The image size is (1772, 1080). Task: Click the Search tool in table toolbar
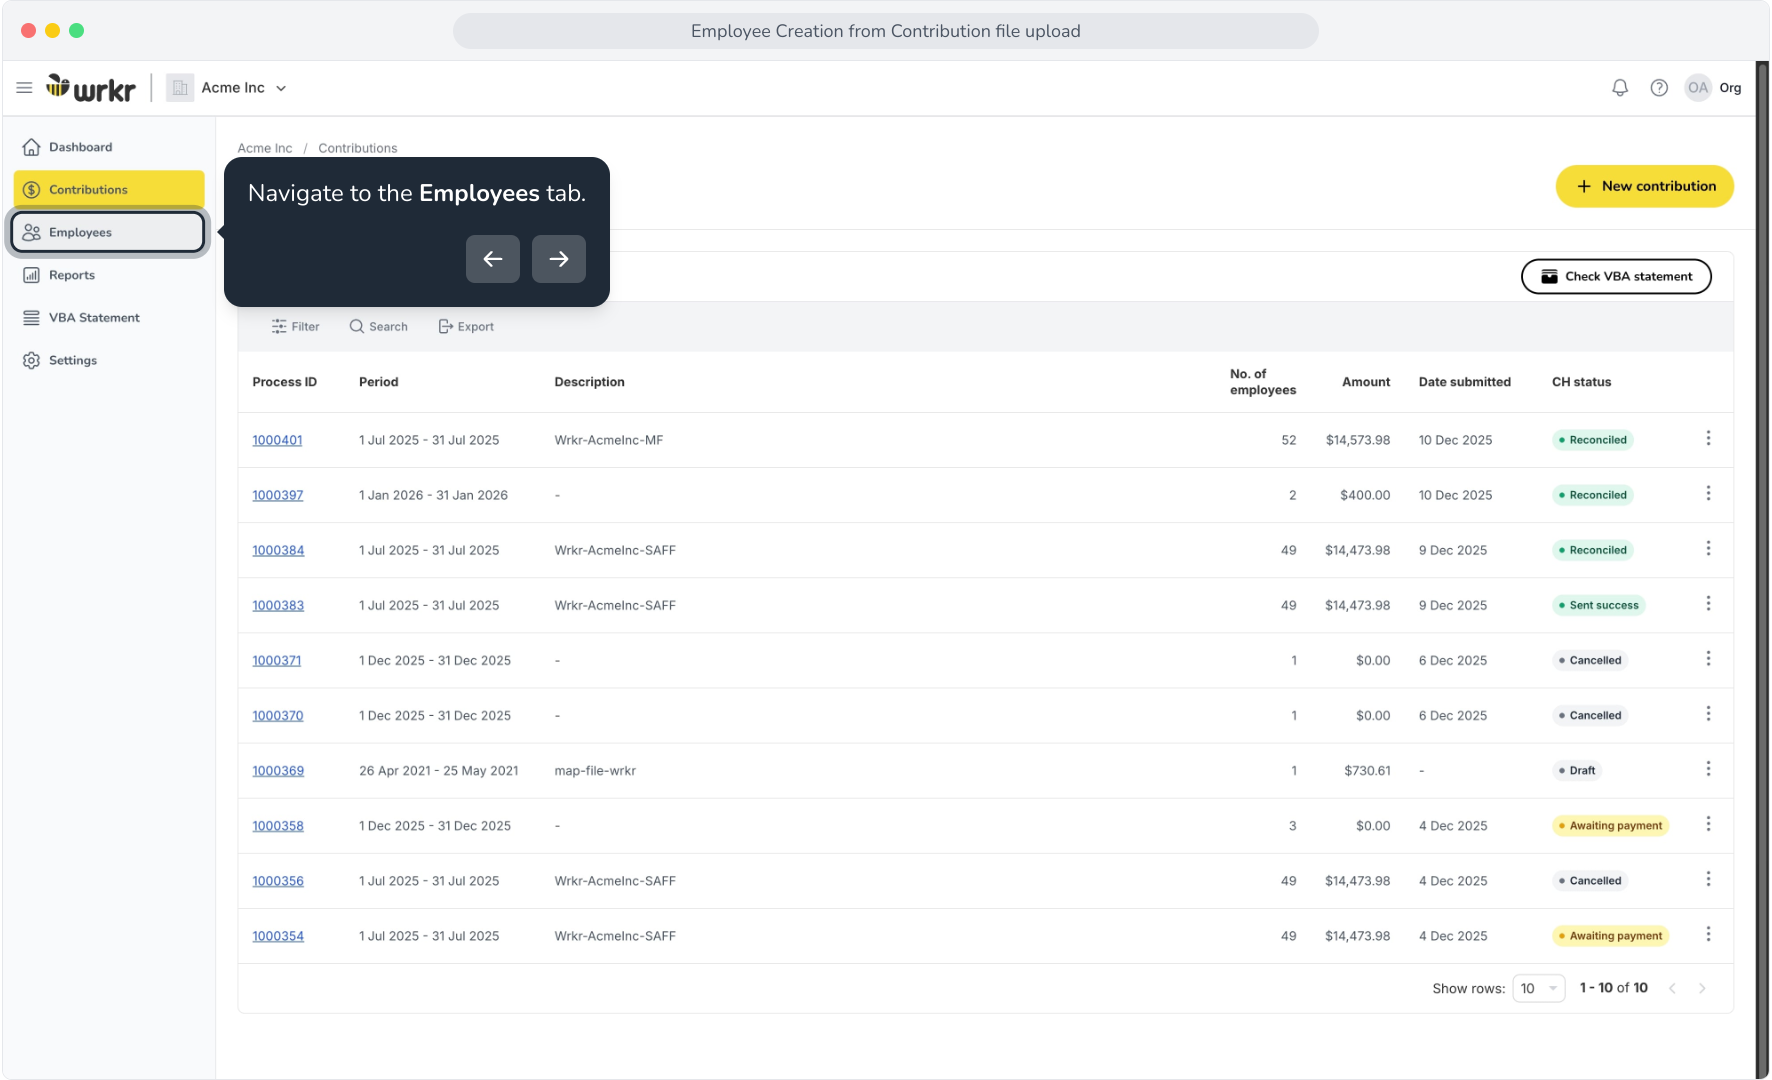pyautogui.click(x=378, y=327)
